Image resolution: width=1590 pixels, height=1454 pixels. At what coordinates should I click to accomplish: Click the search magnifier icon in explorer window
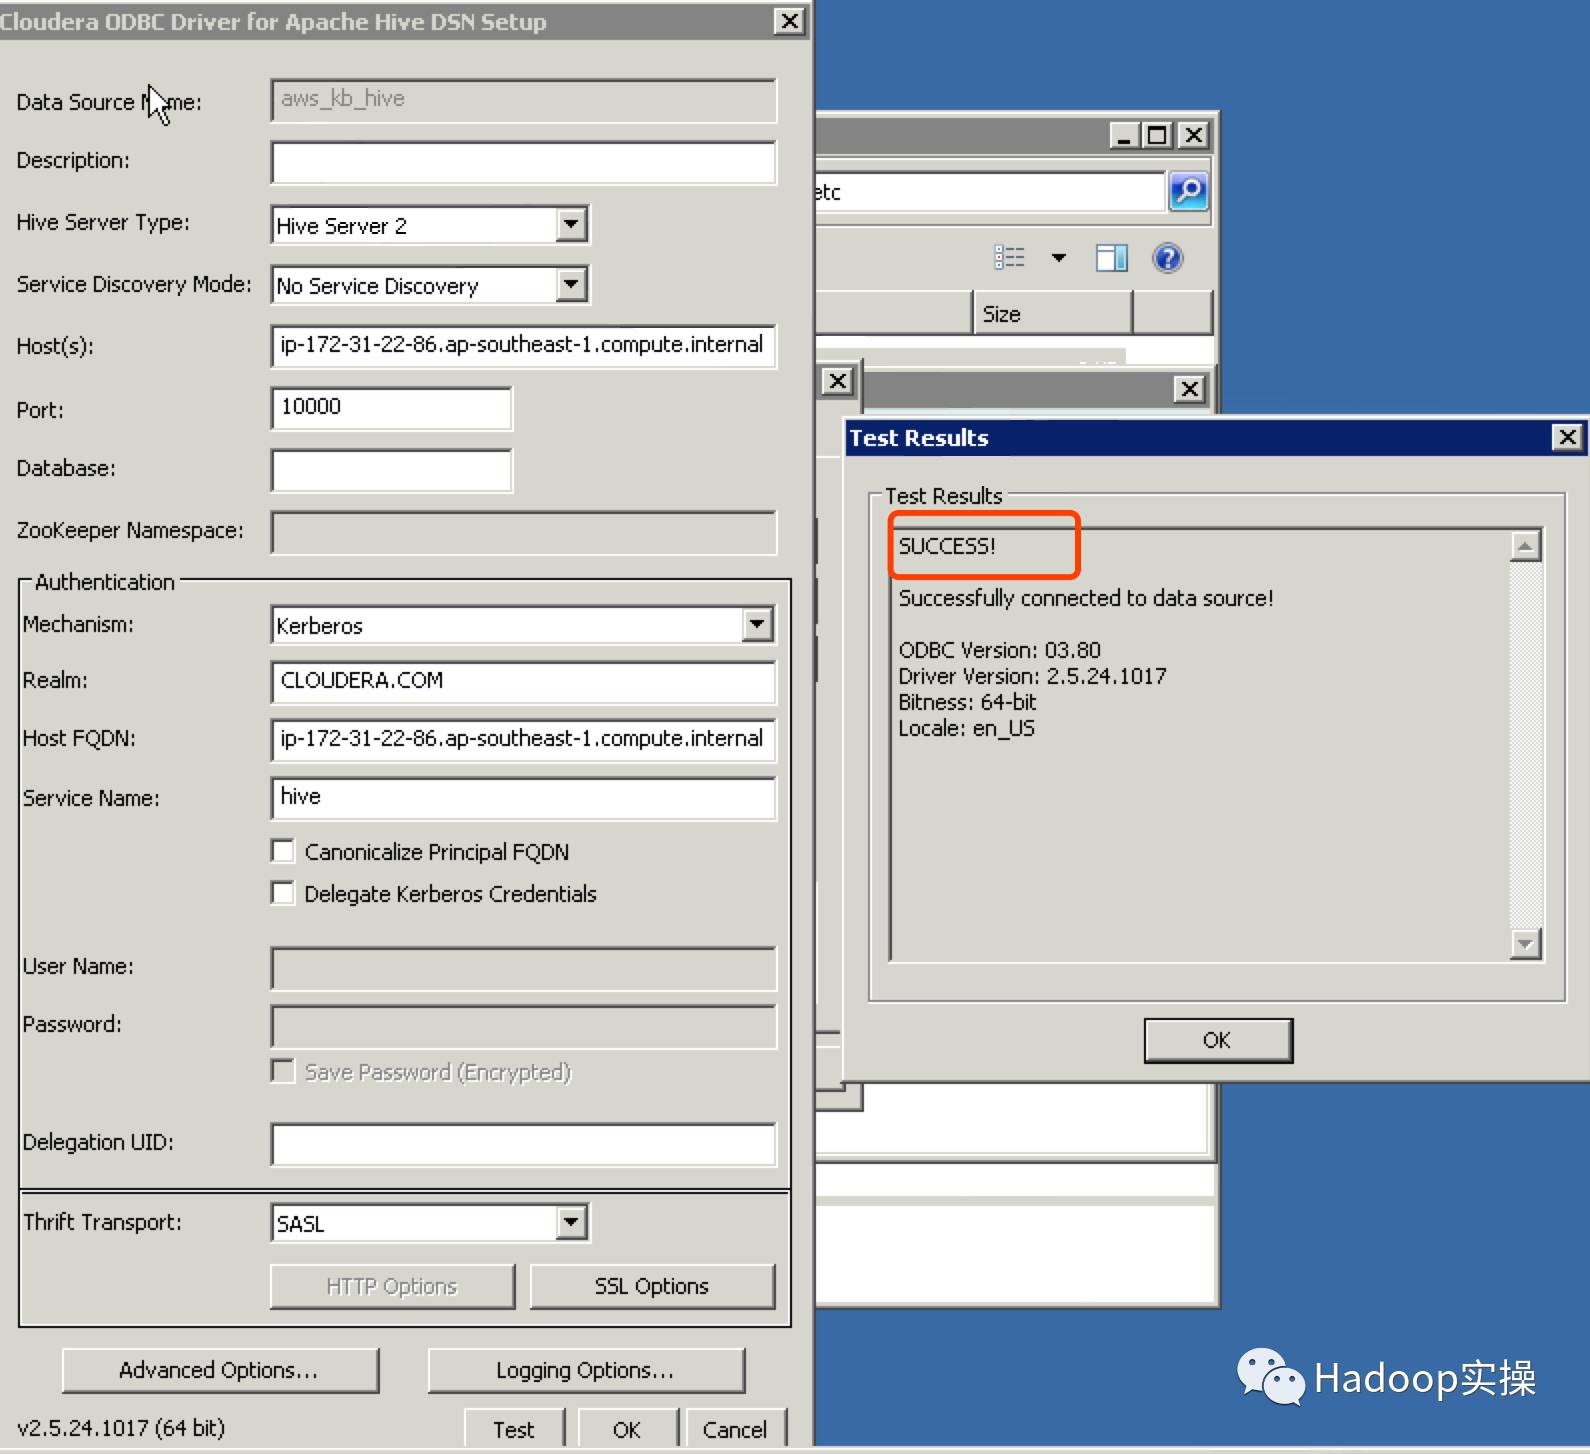pyautogui.click(x=1188, y=190)
